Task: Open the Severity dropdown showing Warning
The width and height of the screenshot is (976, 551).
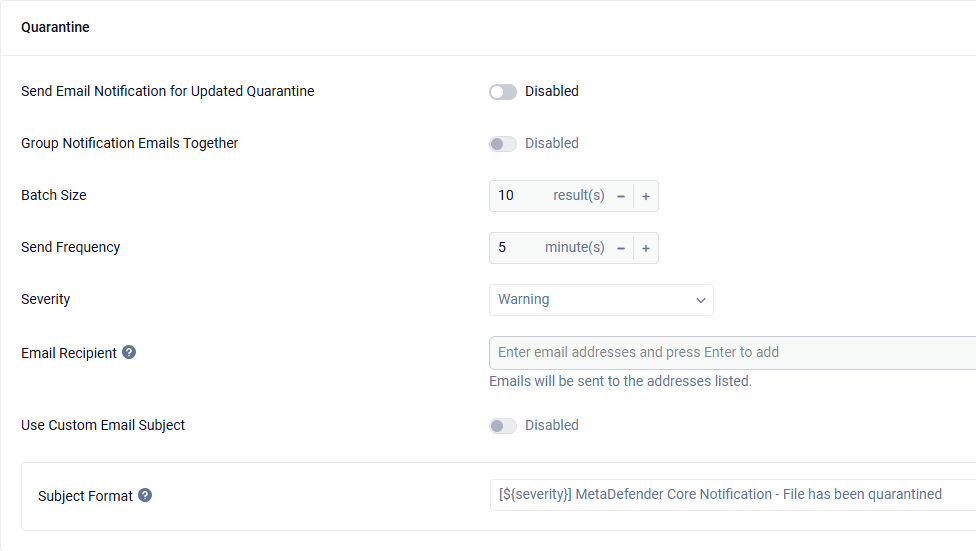Action: click(x=601, y=300)
